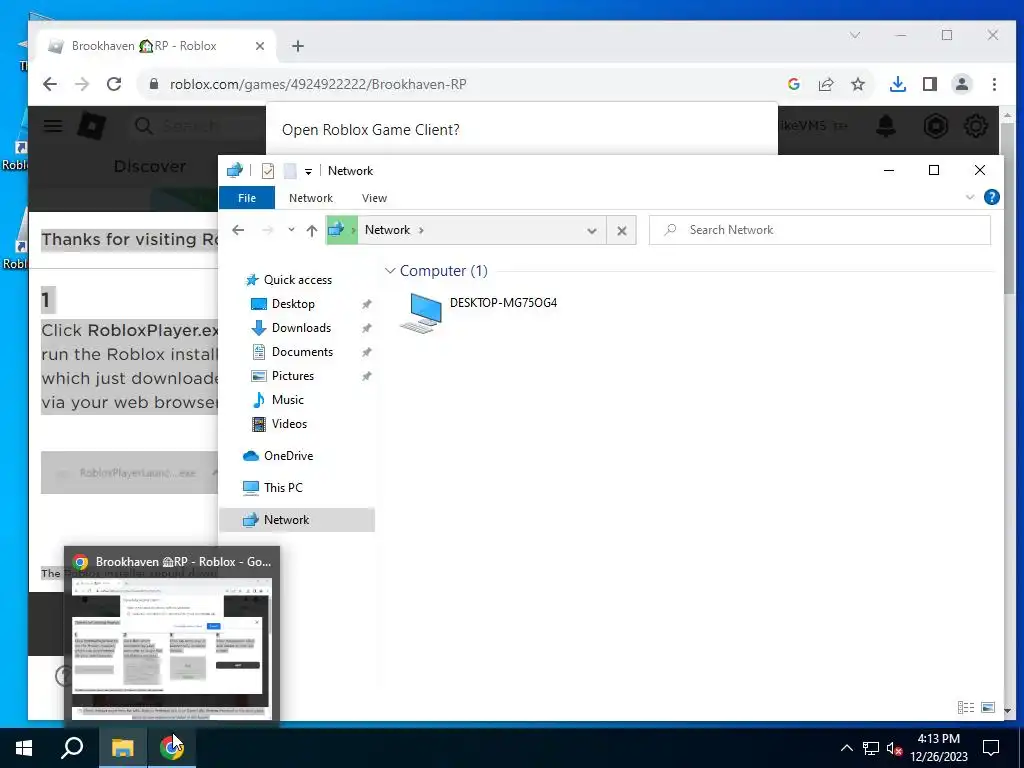The image size is (1024, 768).
Task: Open Videos in the navigation pane
Action: point(289,424)
